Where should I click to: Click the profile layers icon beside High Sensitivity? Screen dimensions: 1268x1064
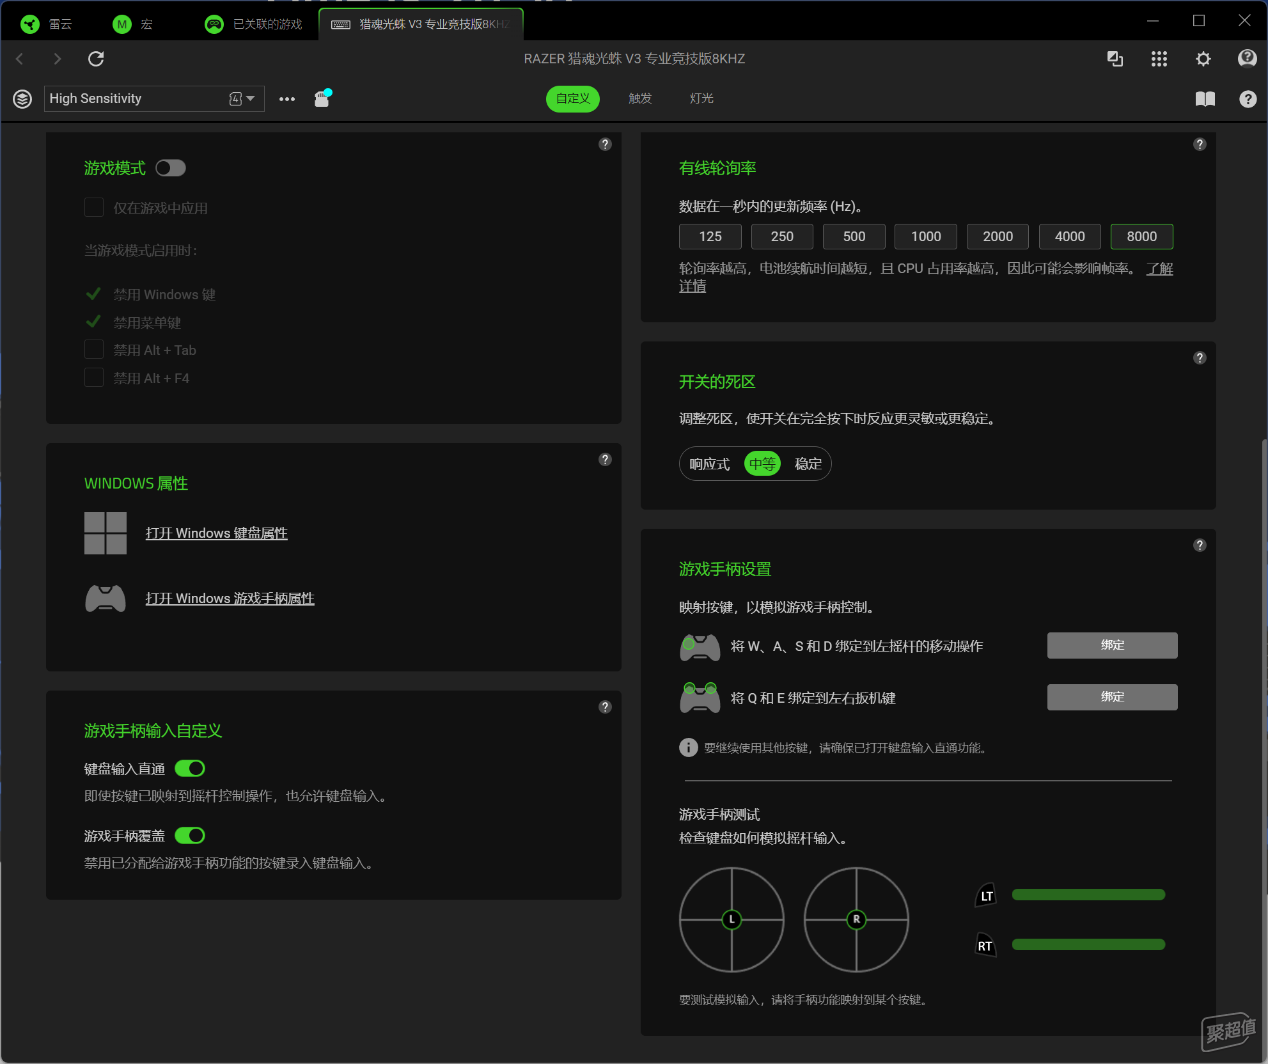click(22, 99)
